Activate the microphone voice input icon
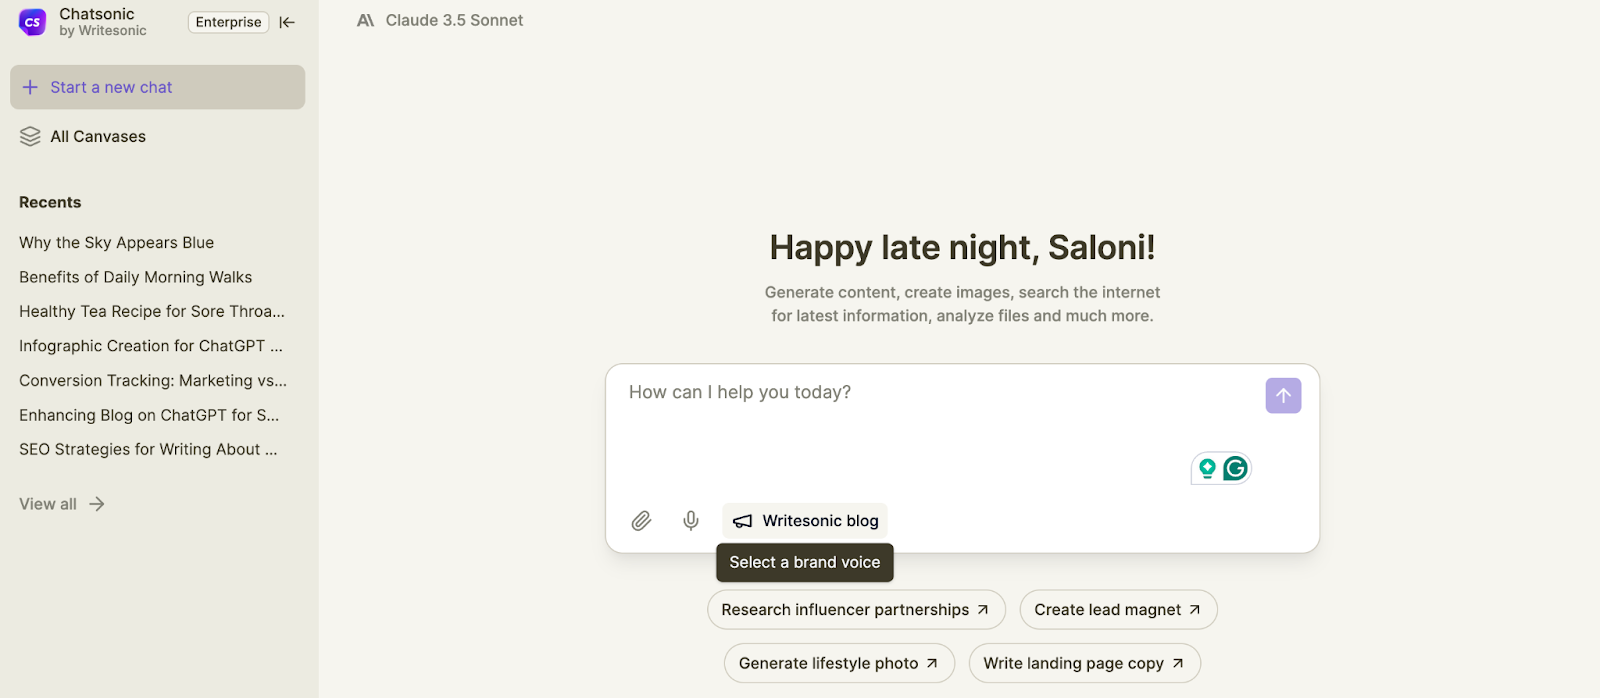Screen dimensions: 1600x698 (691, 521)
